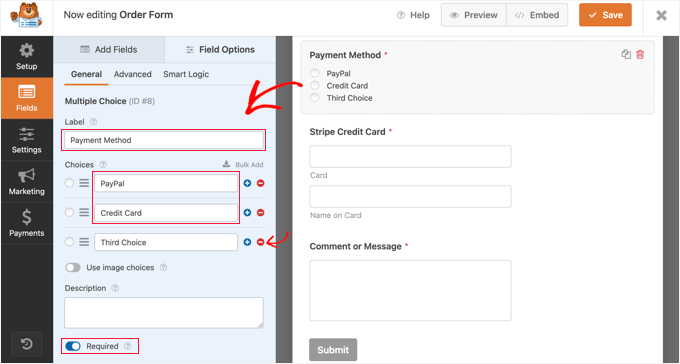Viewport: 680px width, 364px height.
Task: Select Third Choice radio in form preview
Action: coord(315,98)
